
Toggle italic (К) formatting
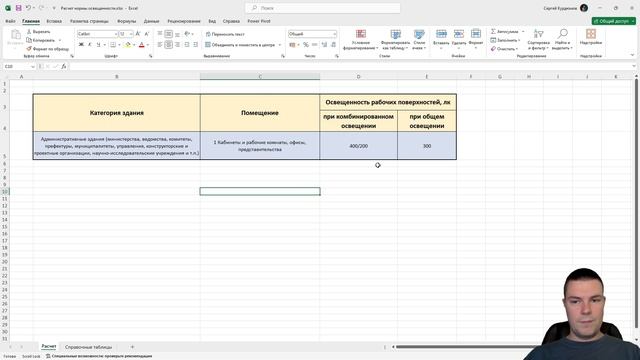pos(90,44)
